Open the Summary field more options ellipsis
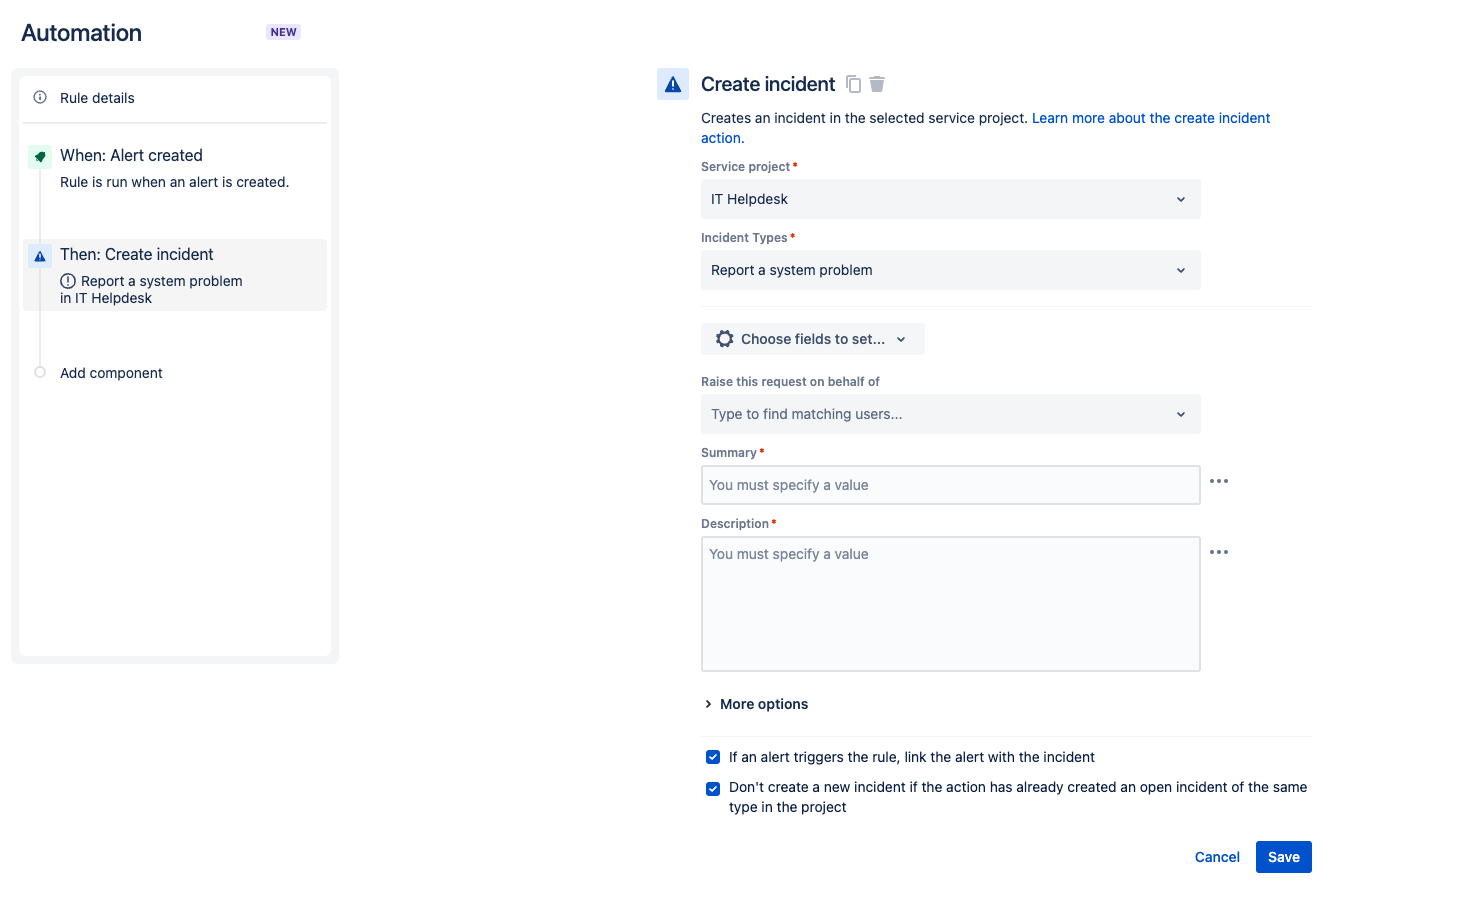 pos(1219,481)
